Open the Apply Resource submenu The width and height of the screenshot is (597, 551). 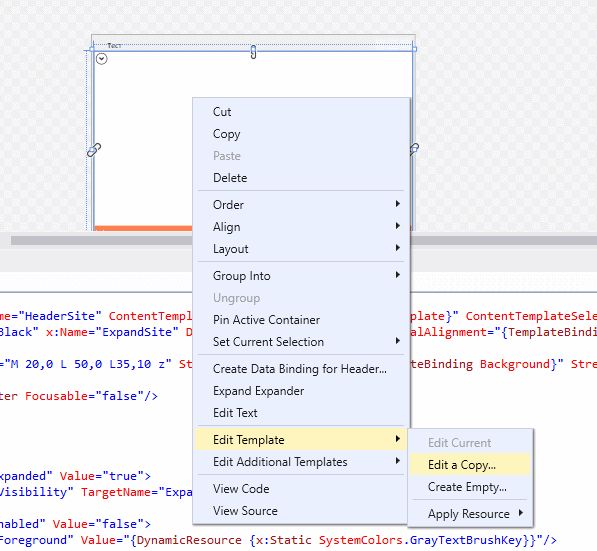tap(470, 514)
